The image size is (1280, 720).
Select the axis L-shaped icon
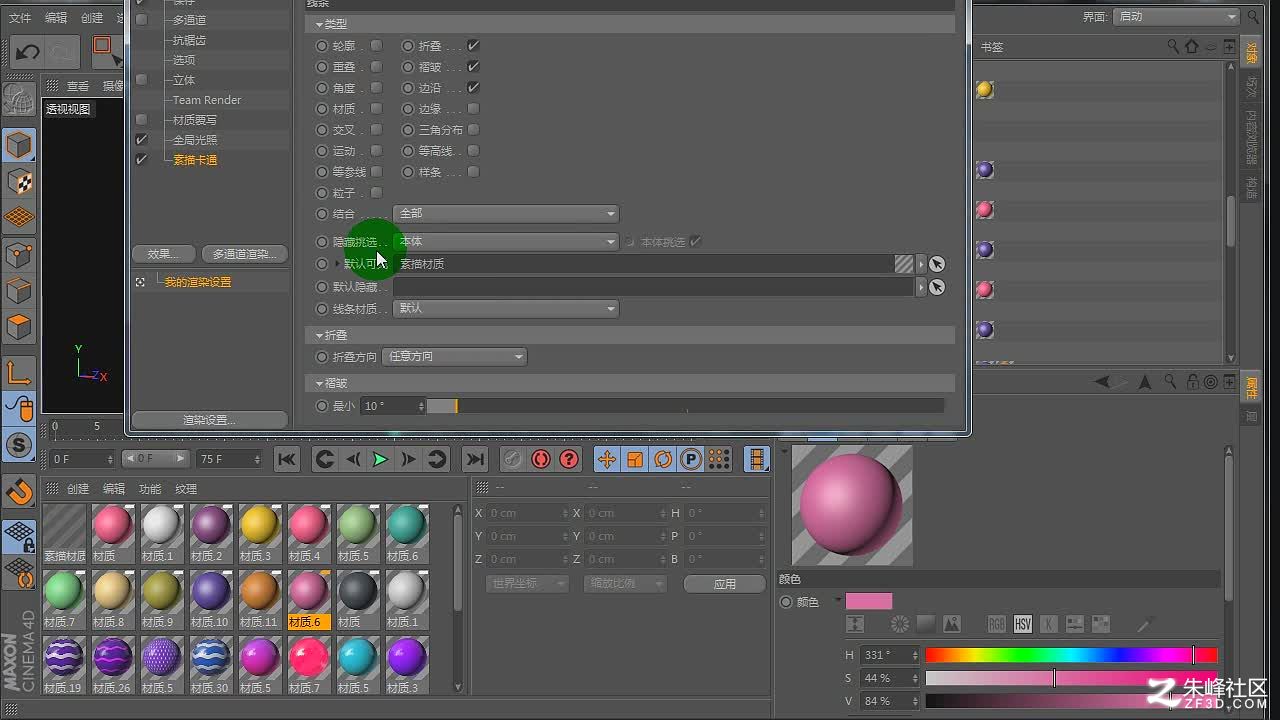point(19,373)
